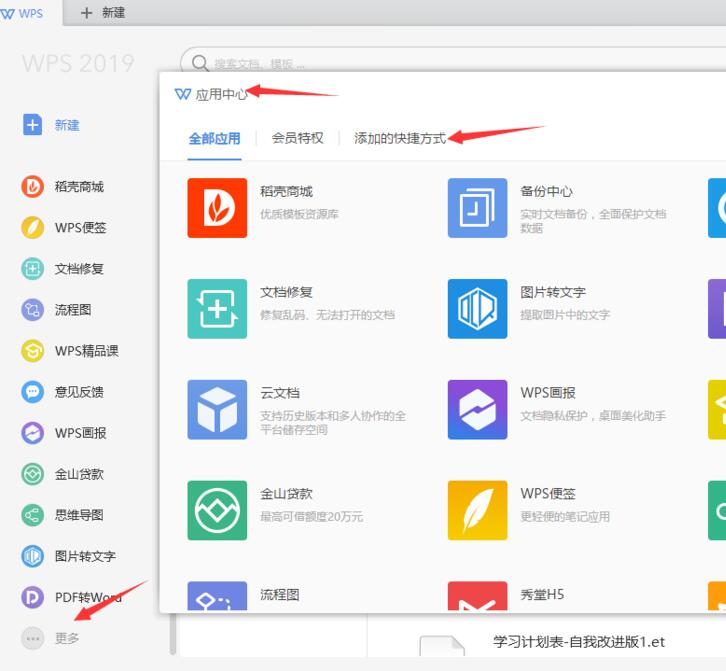Open the 图片转文字 app tile icon
This screenshot has width=726, height=671.
pos(477,309)
